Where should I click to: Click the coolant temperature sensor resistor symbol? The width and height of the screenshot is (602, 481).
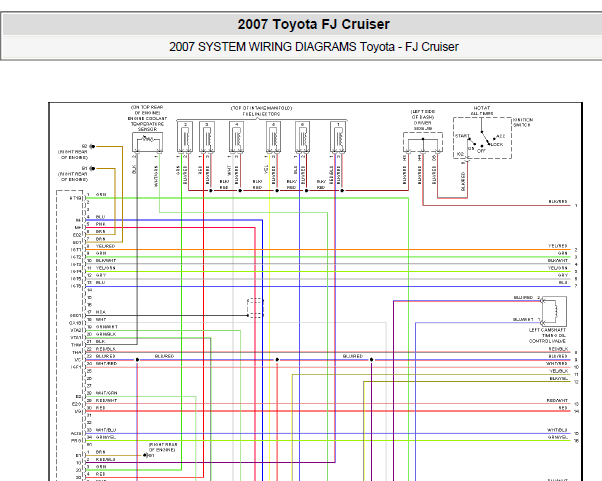coord(147,139)
